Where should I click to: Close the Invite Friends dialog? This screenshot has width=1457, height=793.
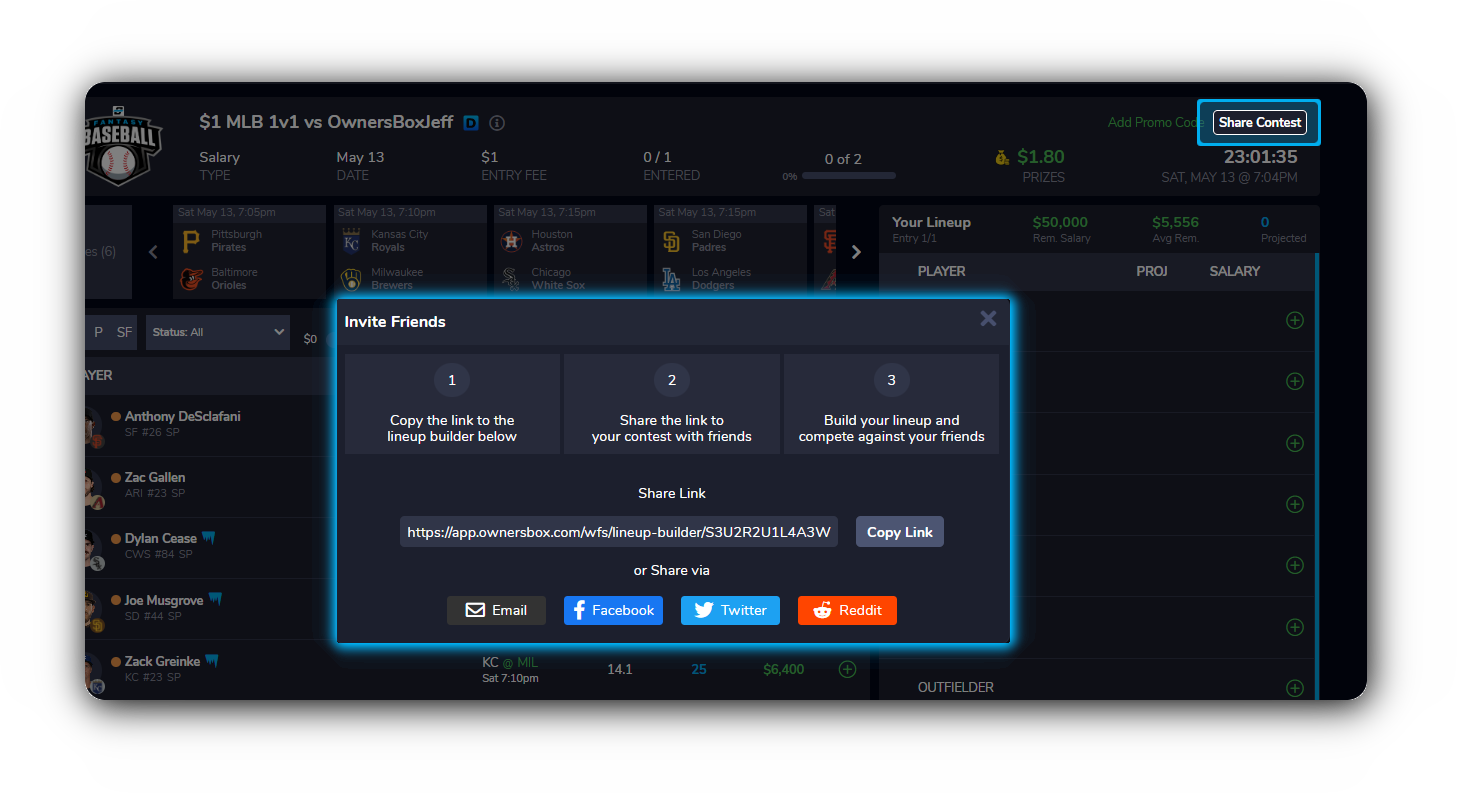click(988, 319)
